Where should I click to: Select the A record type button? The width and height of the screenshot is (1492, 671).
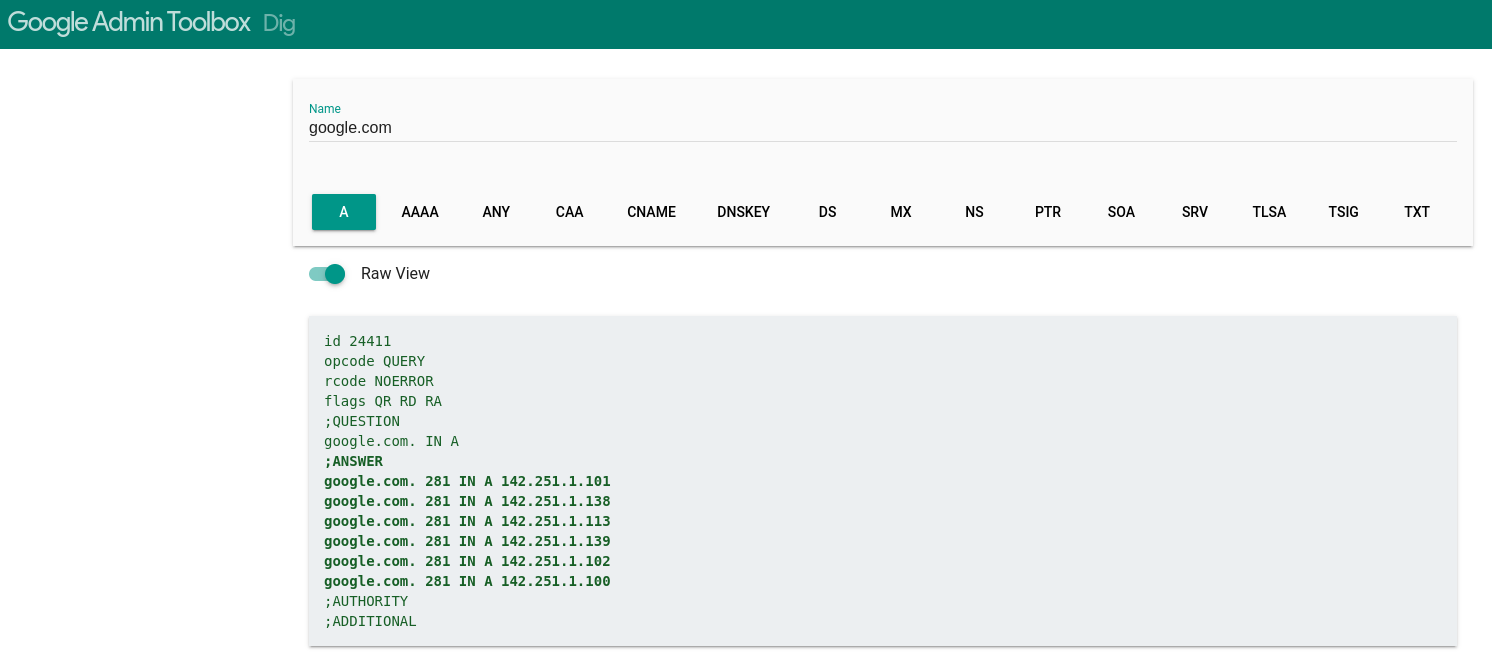pyautogui.click(x=343, y=212)
